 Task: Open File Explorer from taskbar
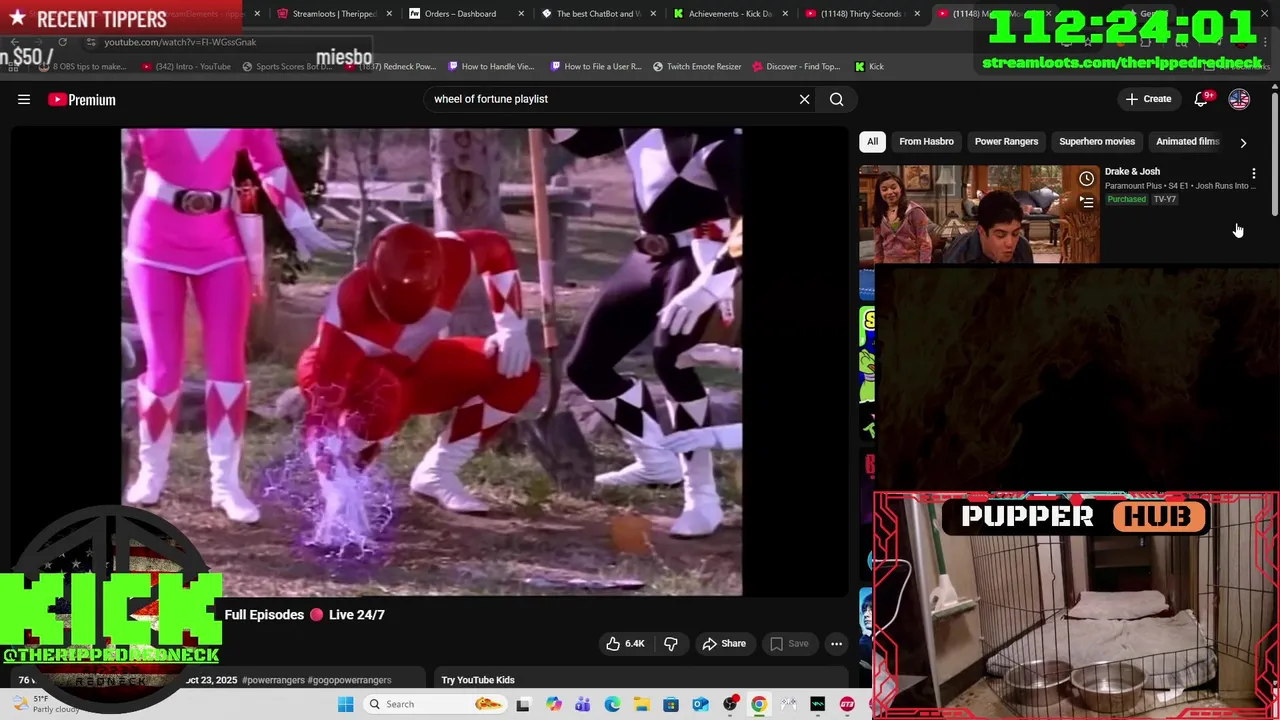(642, 704)
